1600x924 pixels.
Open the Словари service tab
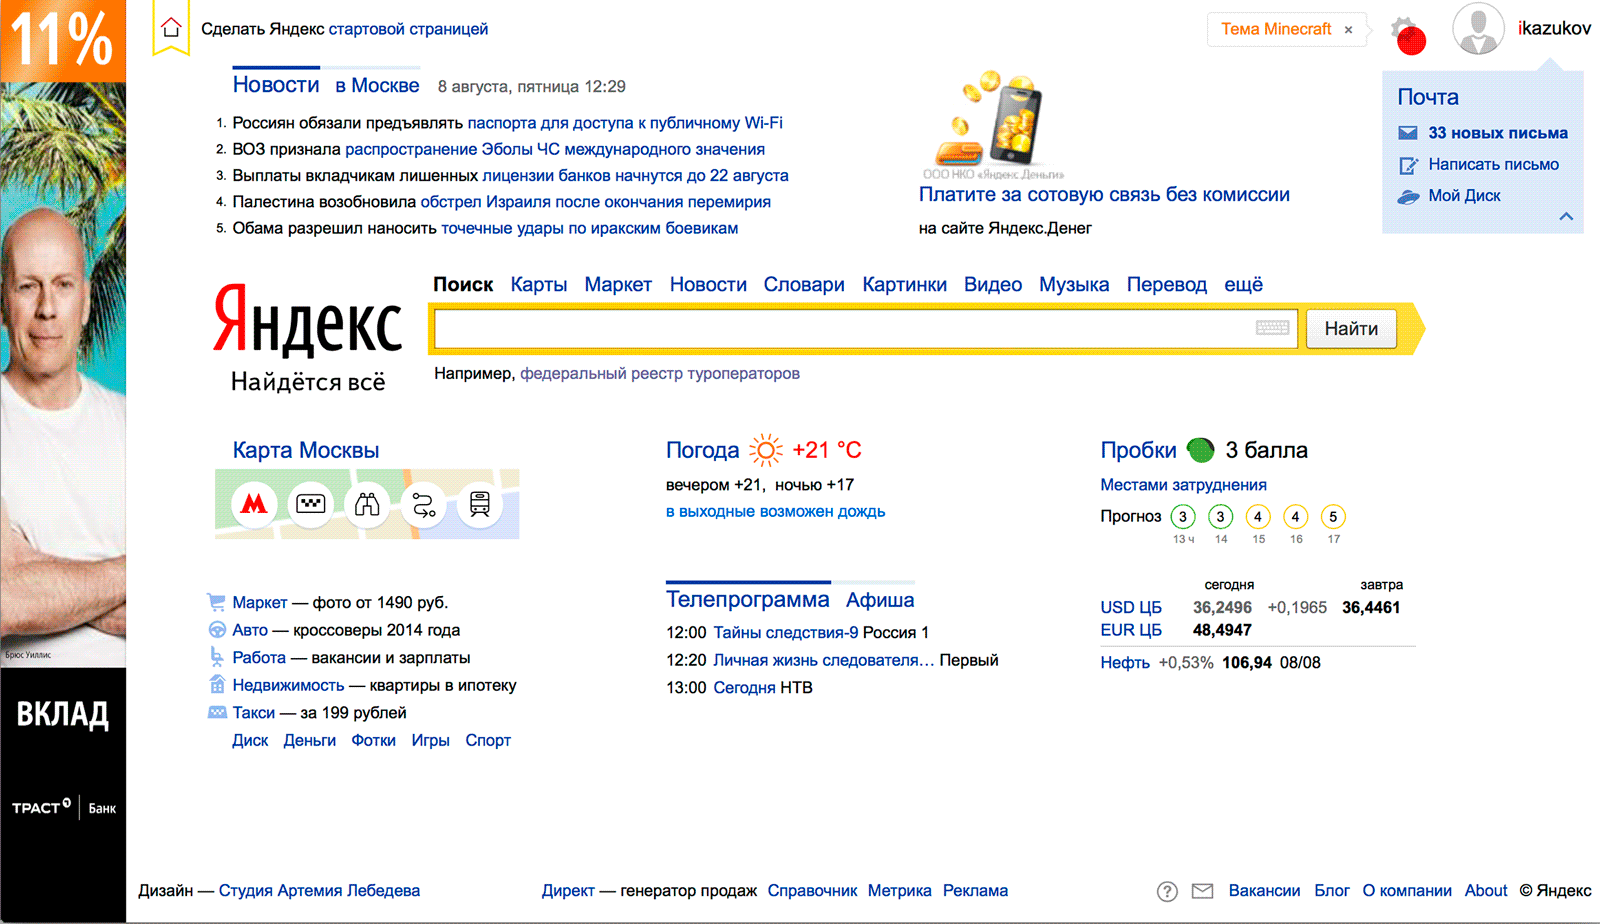(804, 285)
